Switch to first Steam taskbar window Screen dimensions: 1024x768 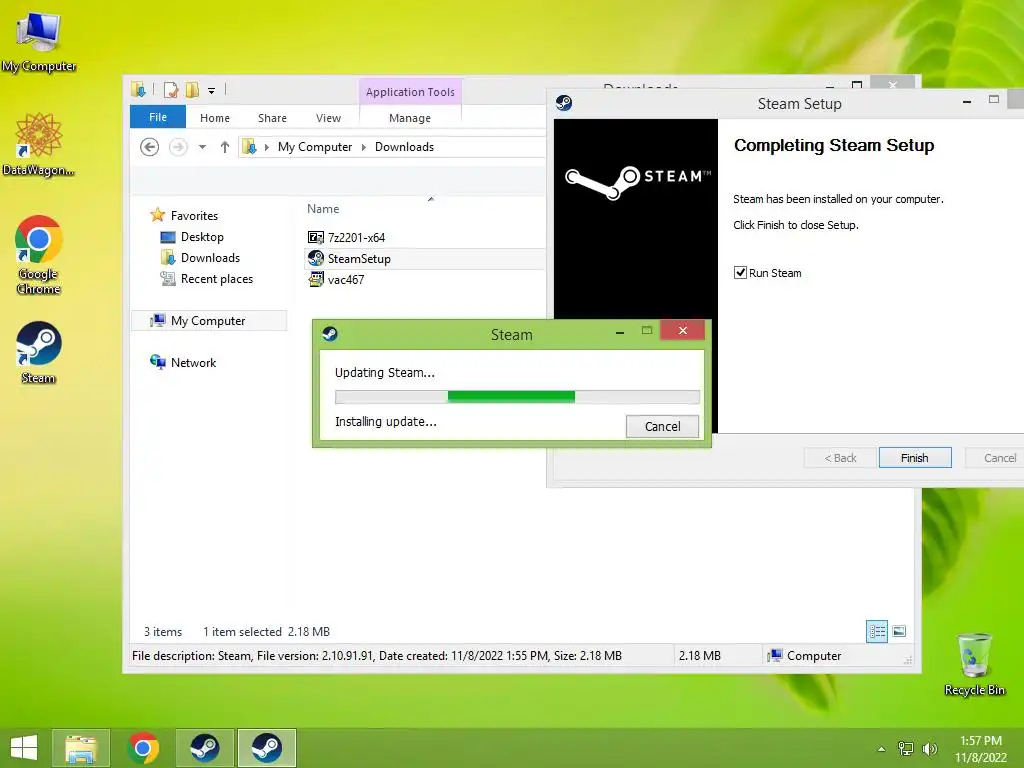tap(204, 748)
